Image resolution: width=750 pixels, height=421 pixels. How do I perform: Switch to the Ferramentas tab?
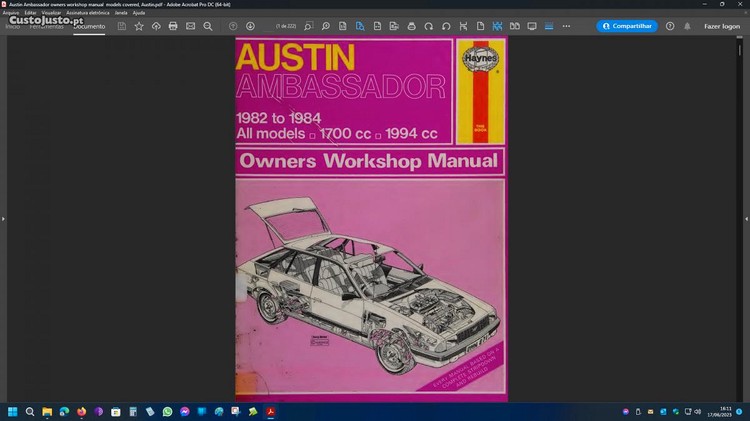[48, 26]
